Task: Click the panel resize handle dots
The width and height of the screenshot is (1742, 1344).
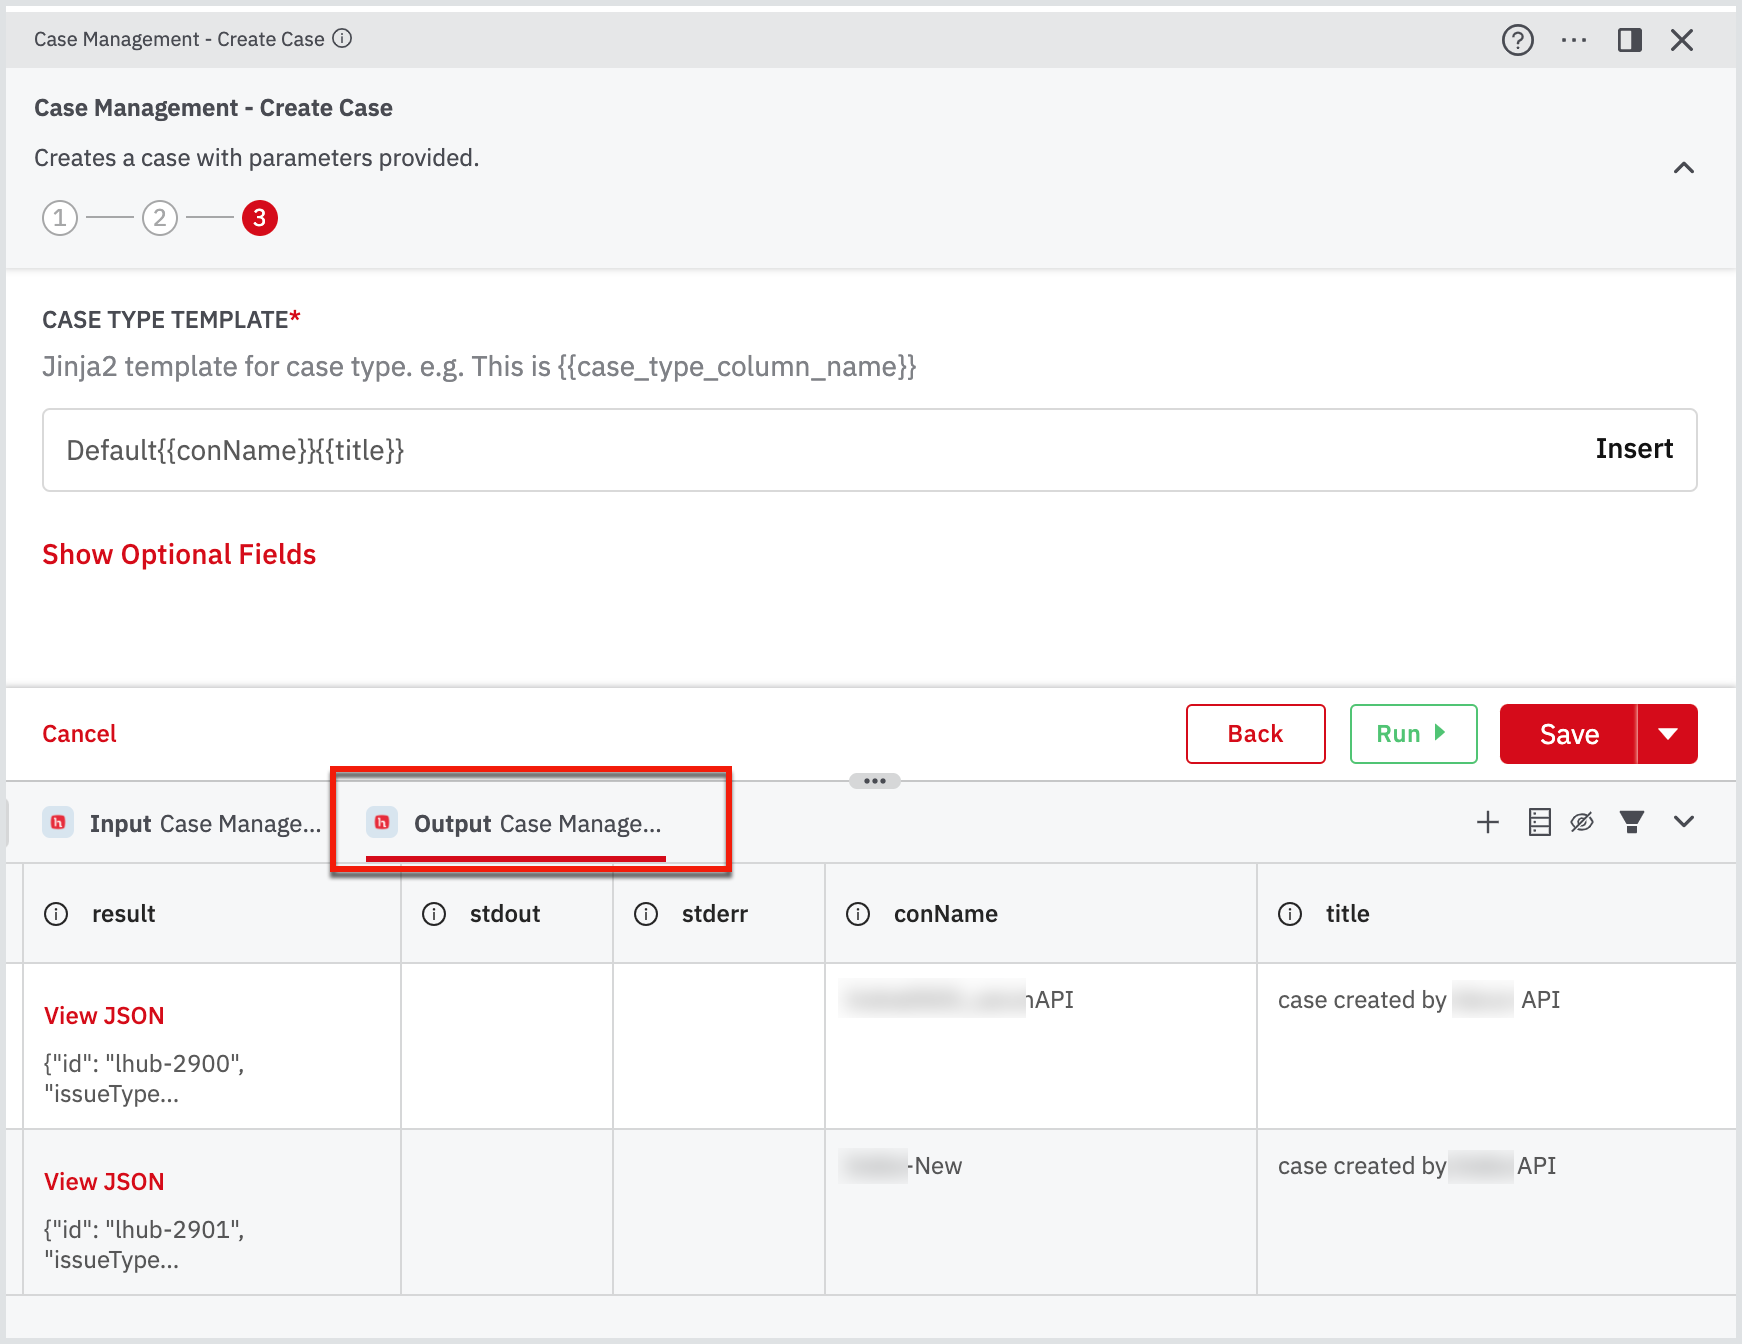Action: pos(875,781)
